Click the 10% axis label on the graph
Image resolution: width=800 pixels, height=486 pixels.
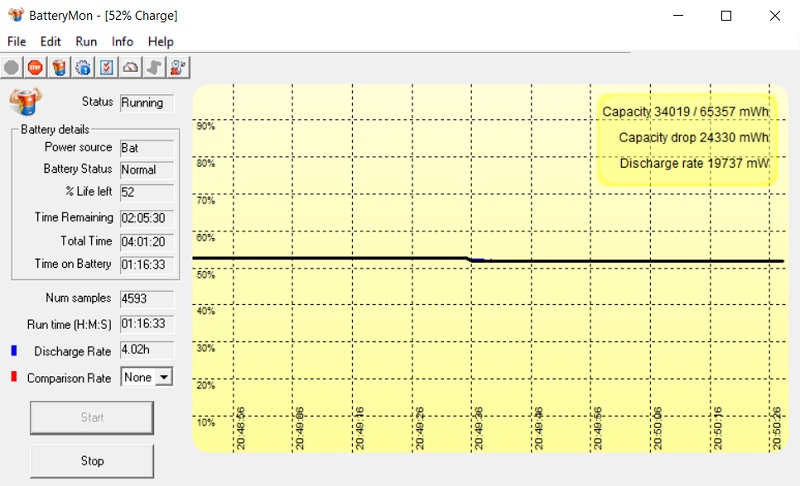point(206,423)
